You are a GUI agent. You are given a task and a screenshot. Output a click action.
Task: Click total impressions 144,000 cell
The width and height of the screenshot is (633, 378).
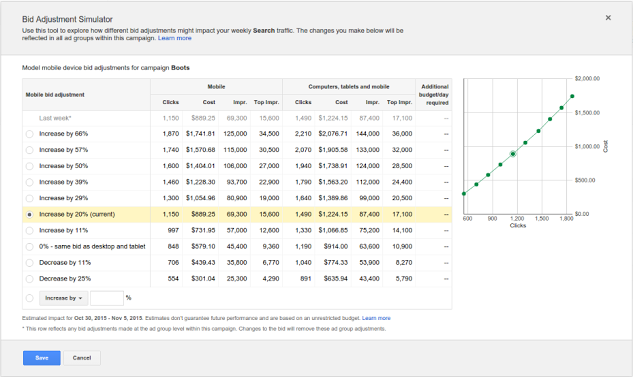tap(368, 134)
